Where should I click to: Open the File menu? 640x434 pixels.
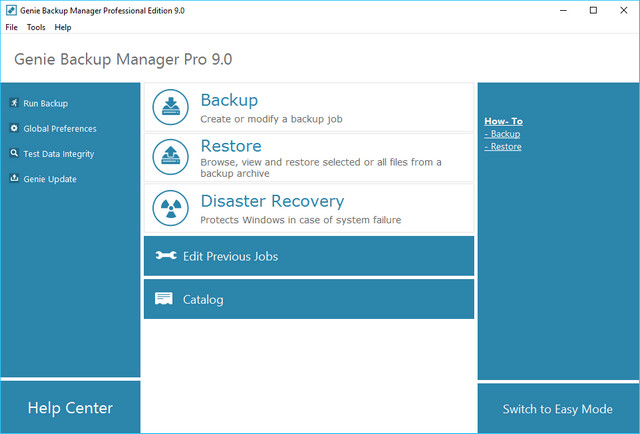[x=12, y=27]
